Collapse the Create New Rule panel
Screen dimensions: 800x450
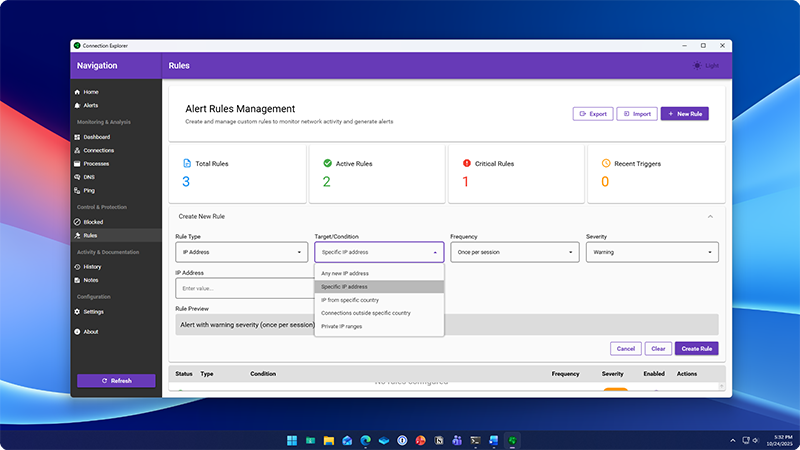point(710,216)
